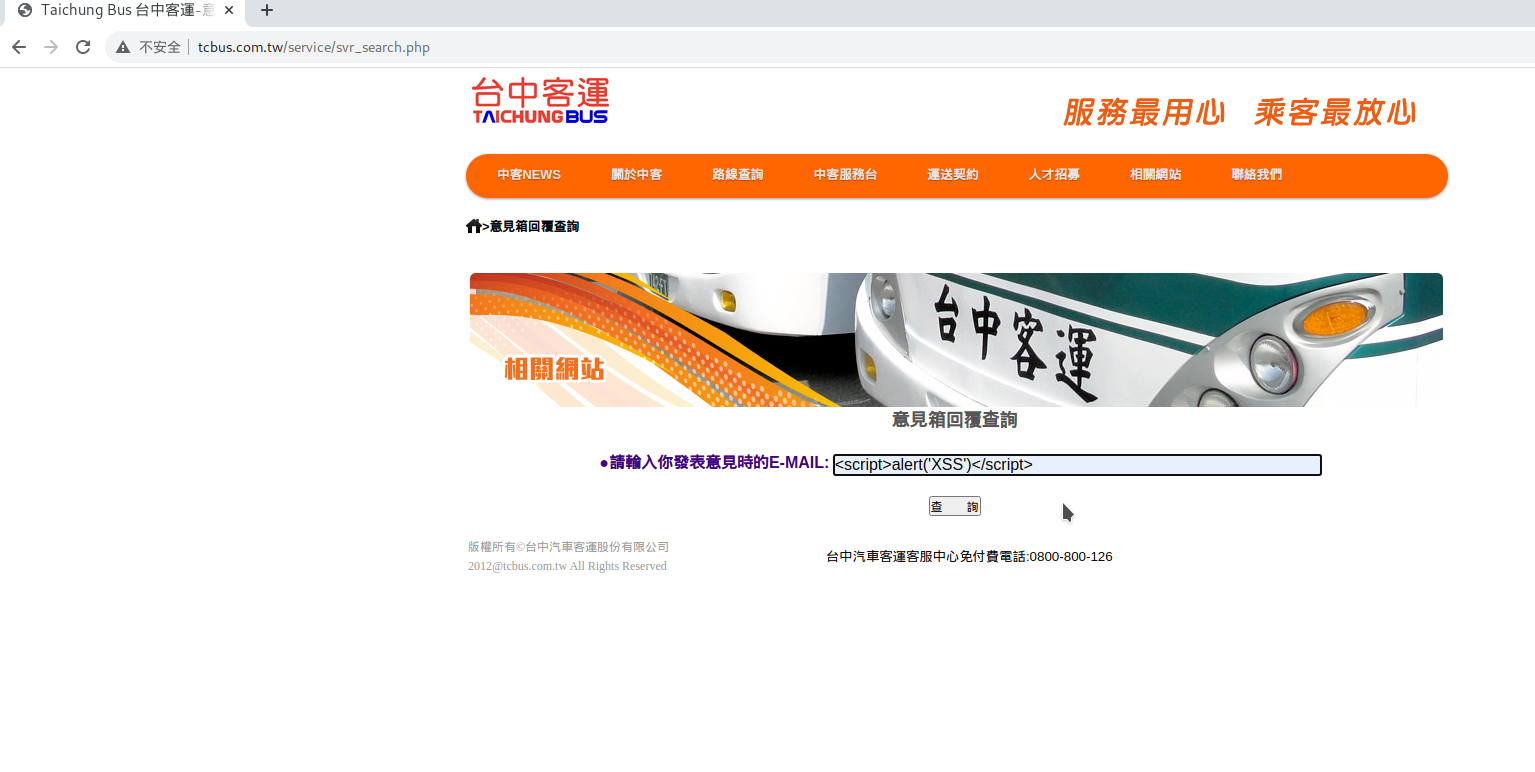
Task: Click the 2012@tcbus.com.tw All Rights Reserved text
Action: pyautogui.click(x=567, y=566)
